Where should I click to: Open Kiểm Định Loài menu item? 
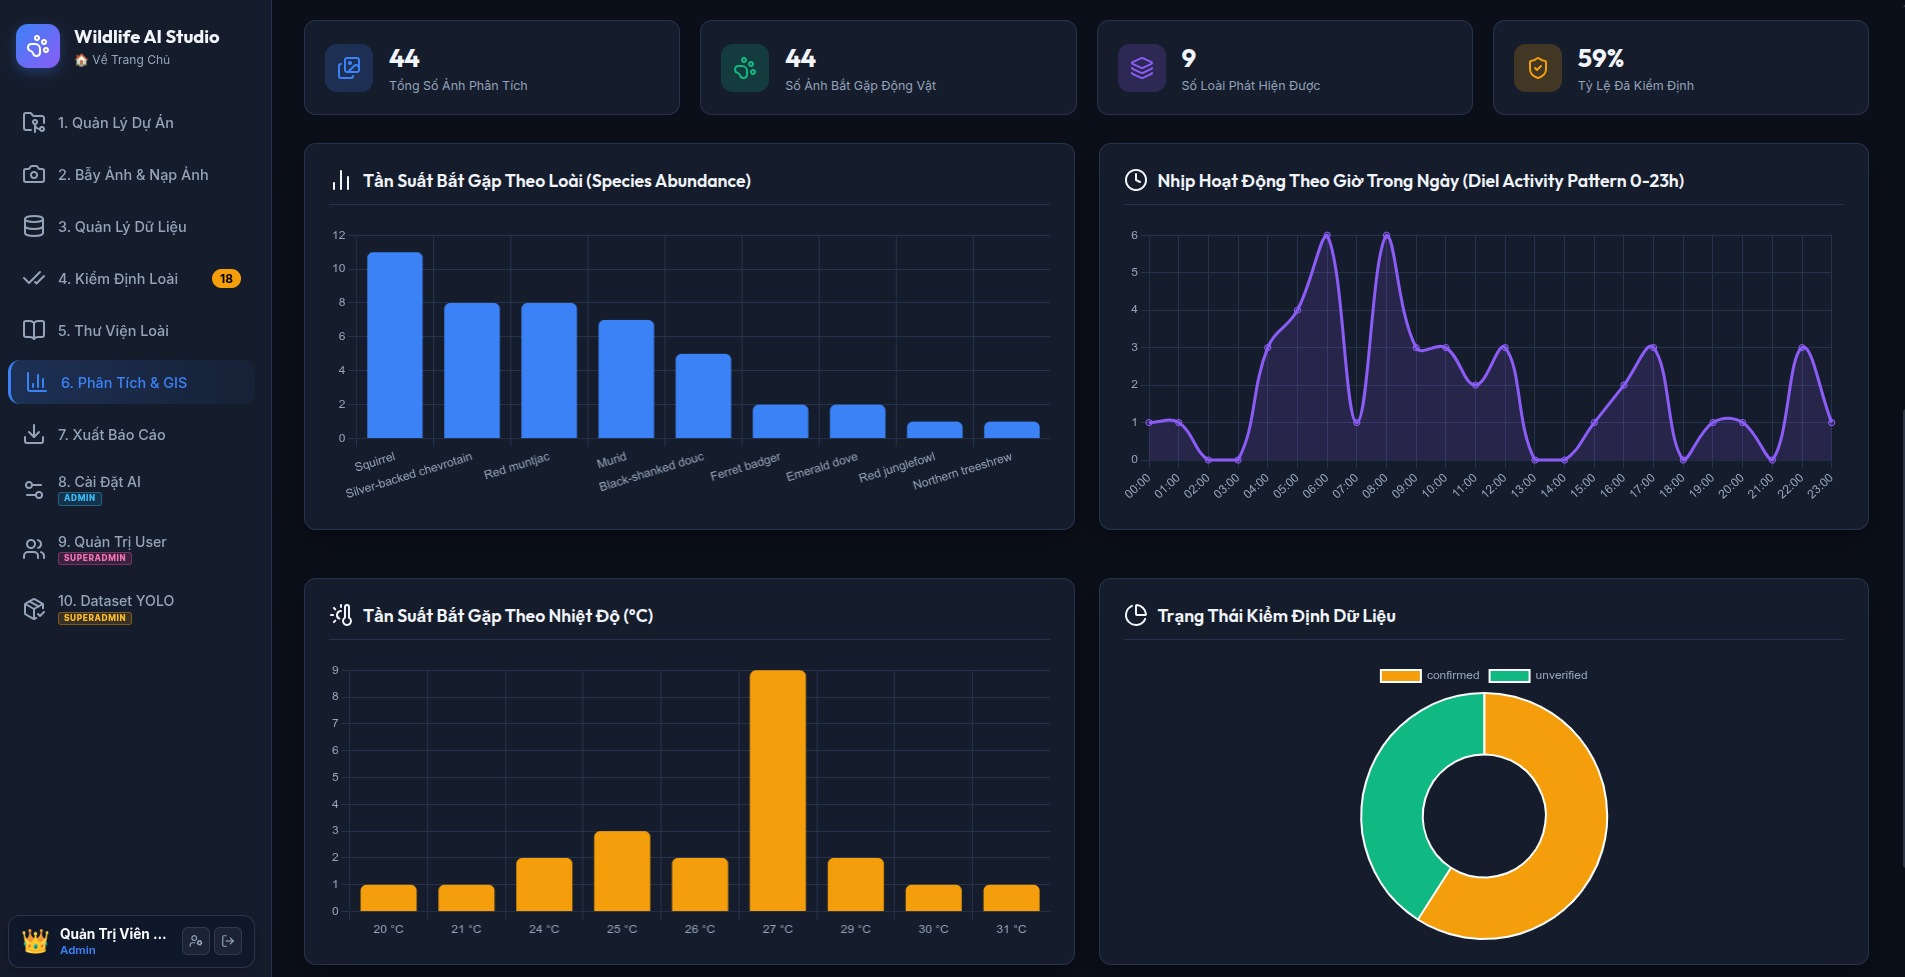(x=132, y=278)
